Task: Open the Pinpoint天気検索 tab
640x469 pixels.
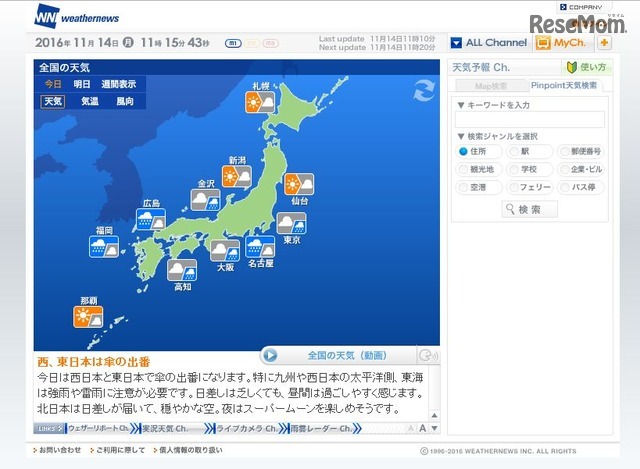Action: pos(564,85)
